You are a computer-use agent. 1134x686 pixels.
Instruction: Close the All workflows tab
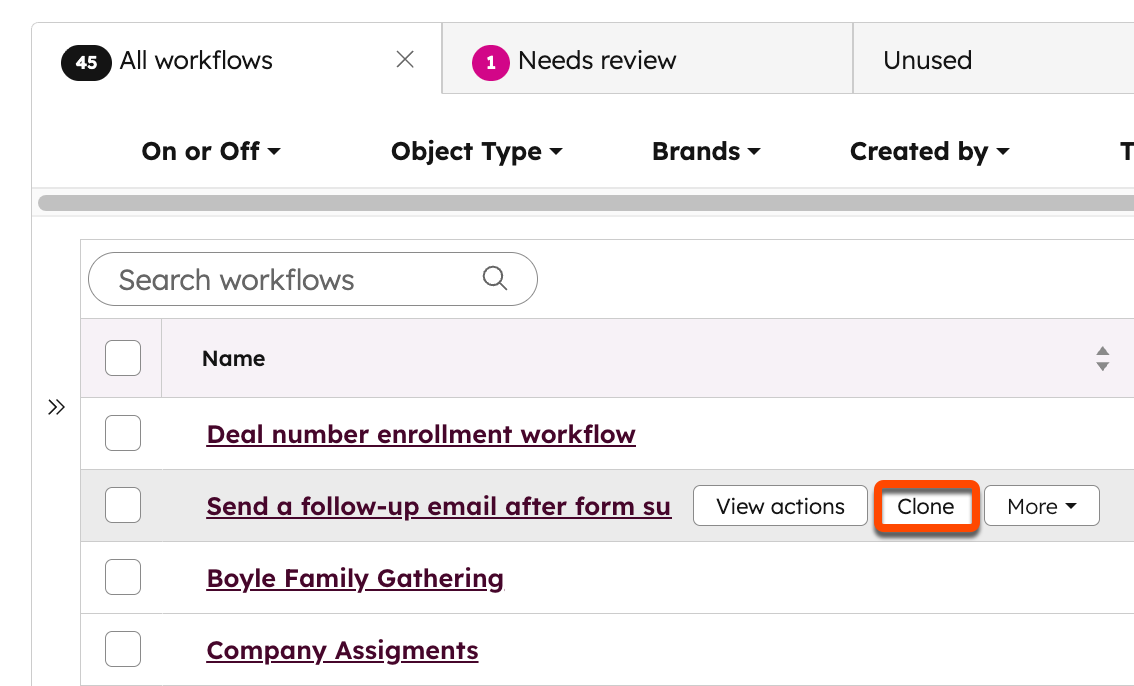click(404, 60)
